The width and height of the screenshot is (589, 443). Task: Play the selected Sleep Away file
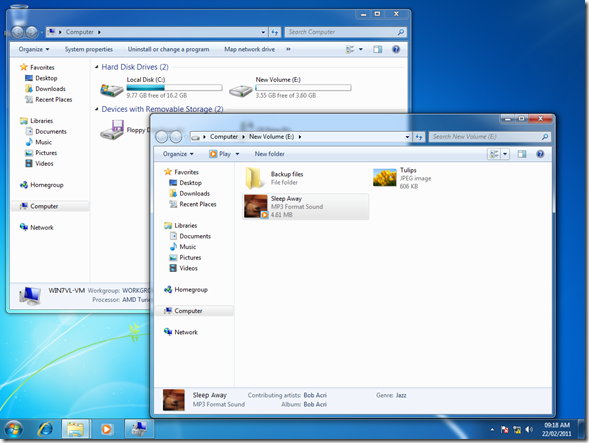220,154
